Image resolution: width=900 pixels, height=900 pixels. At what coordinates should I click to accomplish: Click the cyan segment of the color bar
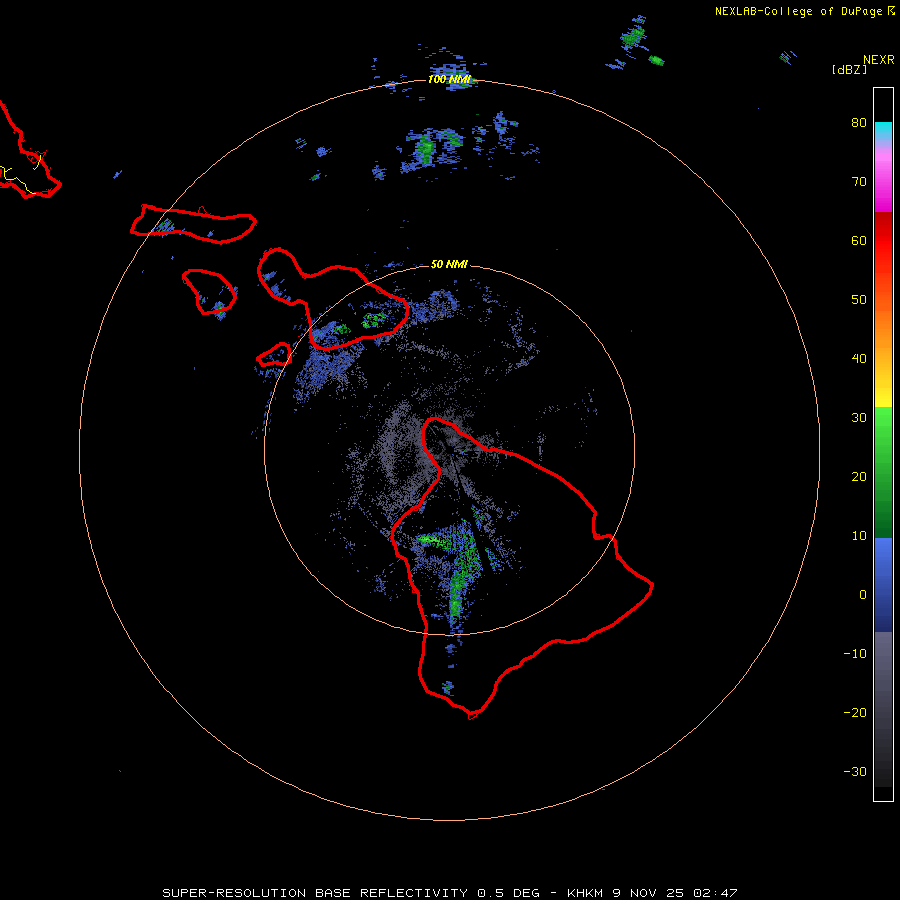883,131
